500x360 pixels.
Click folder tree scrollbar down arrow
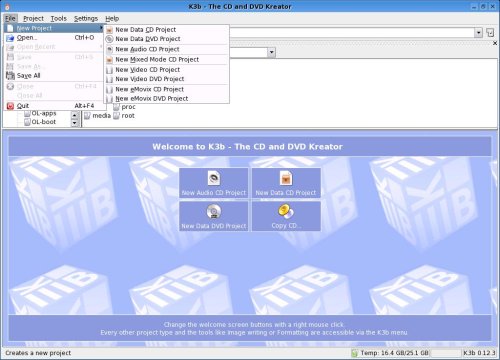(75, 123)
